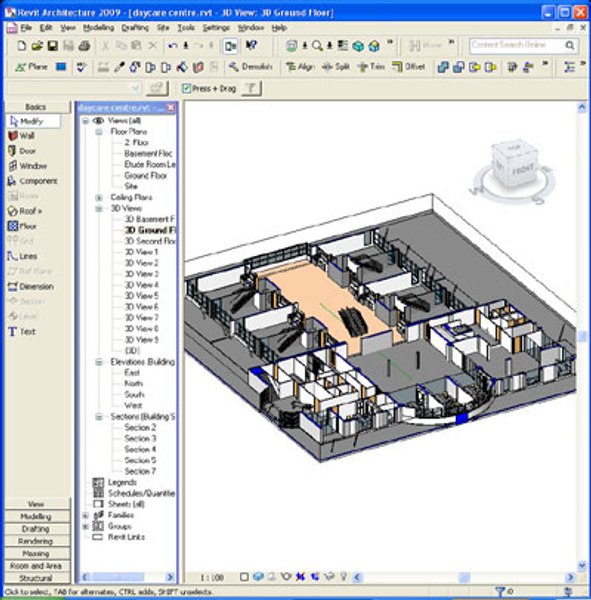Select the Text tool
The image size is (591, 600).
point(22,332)
